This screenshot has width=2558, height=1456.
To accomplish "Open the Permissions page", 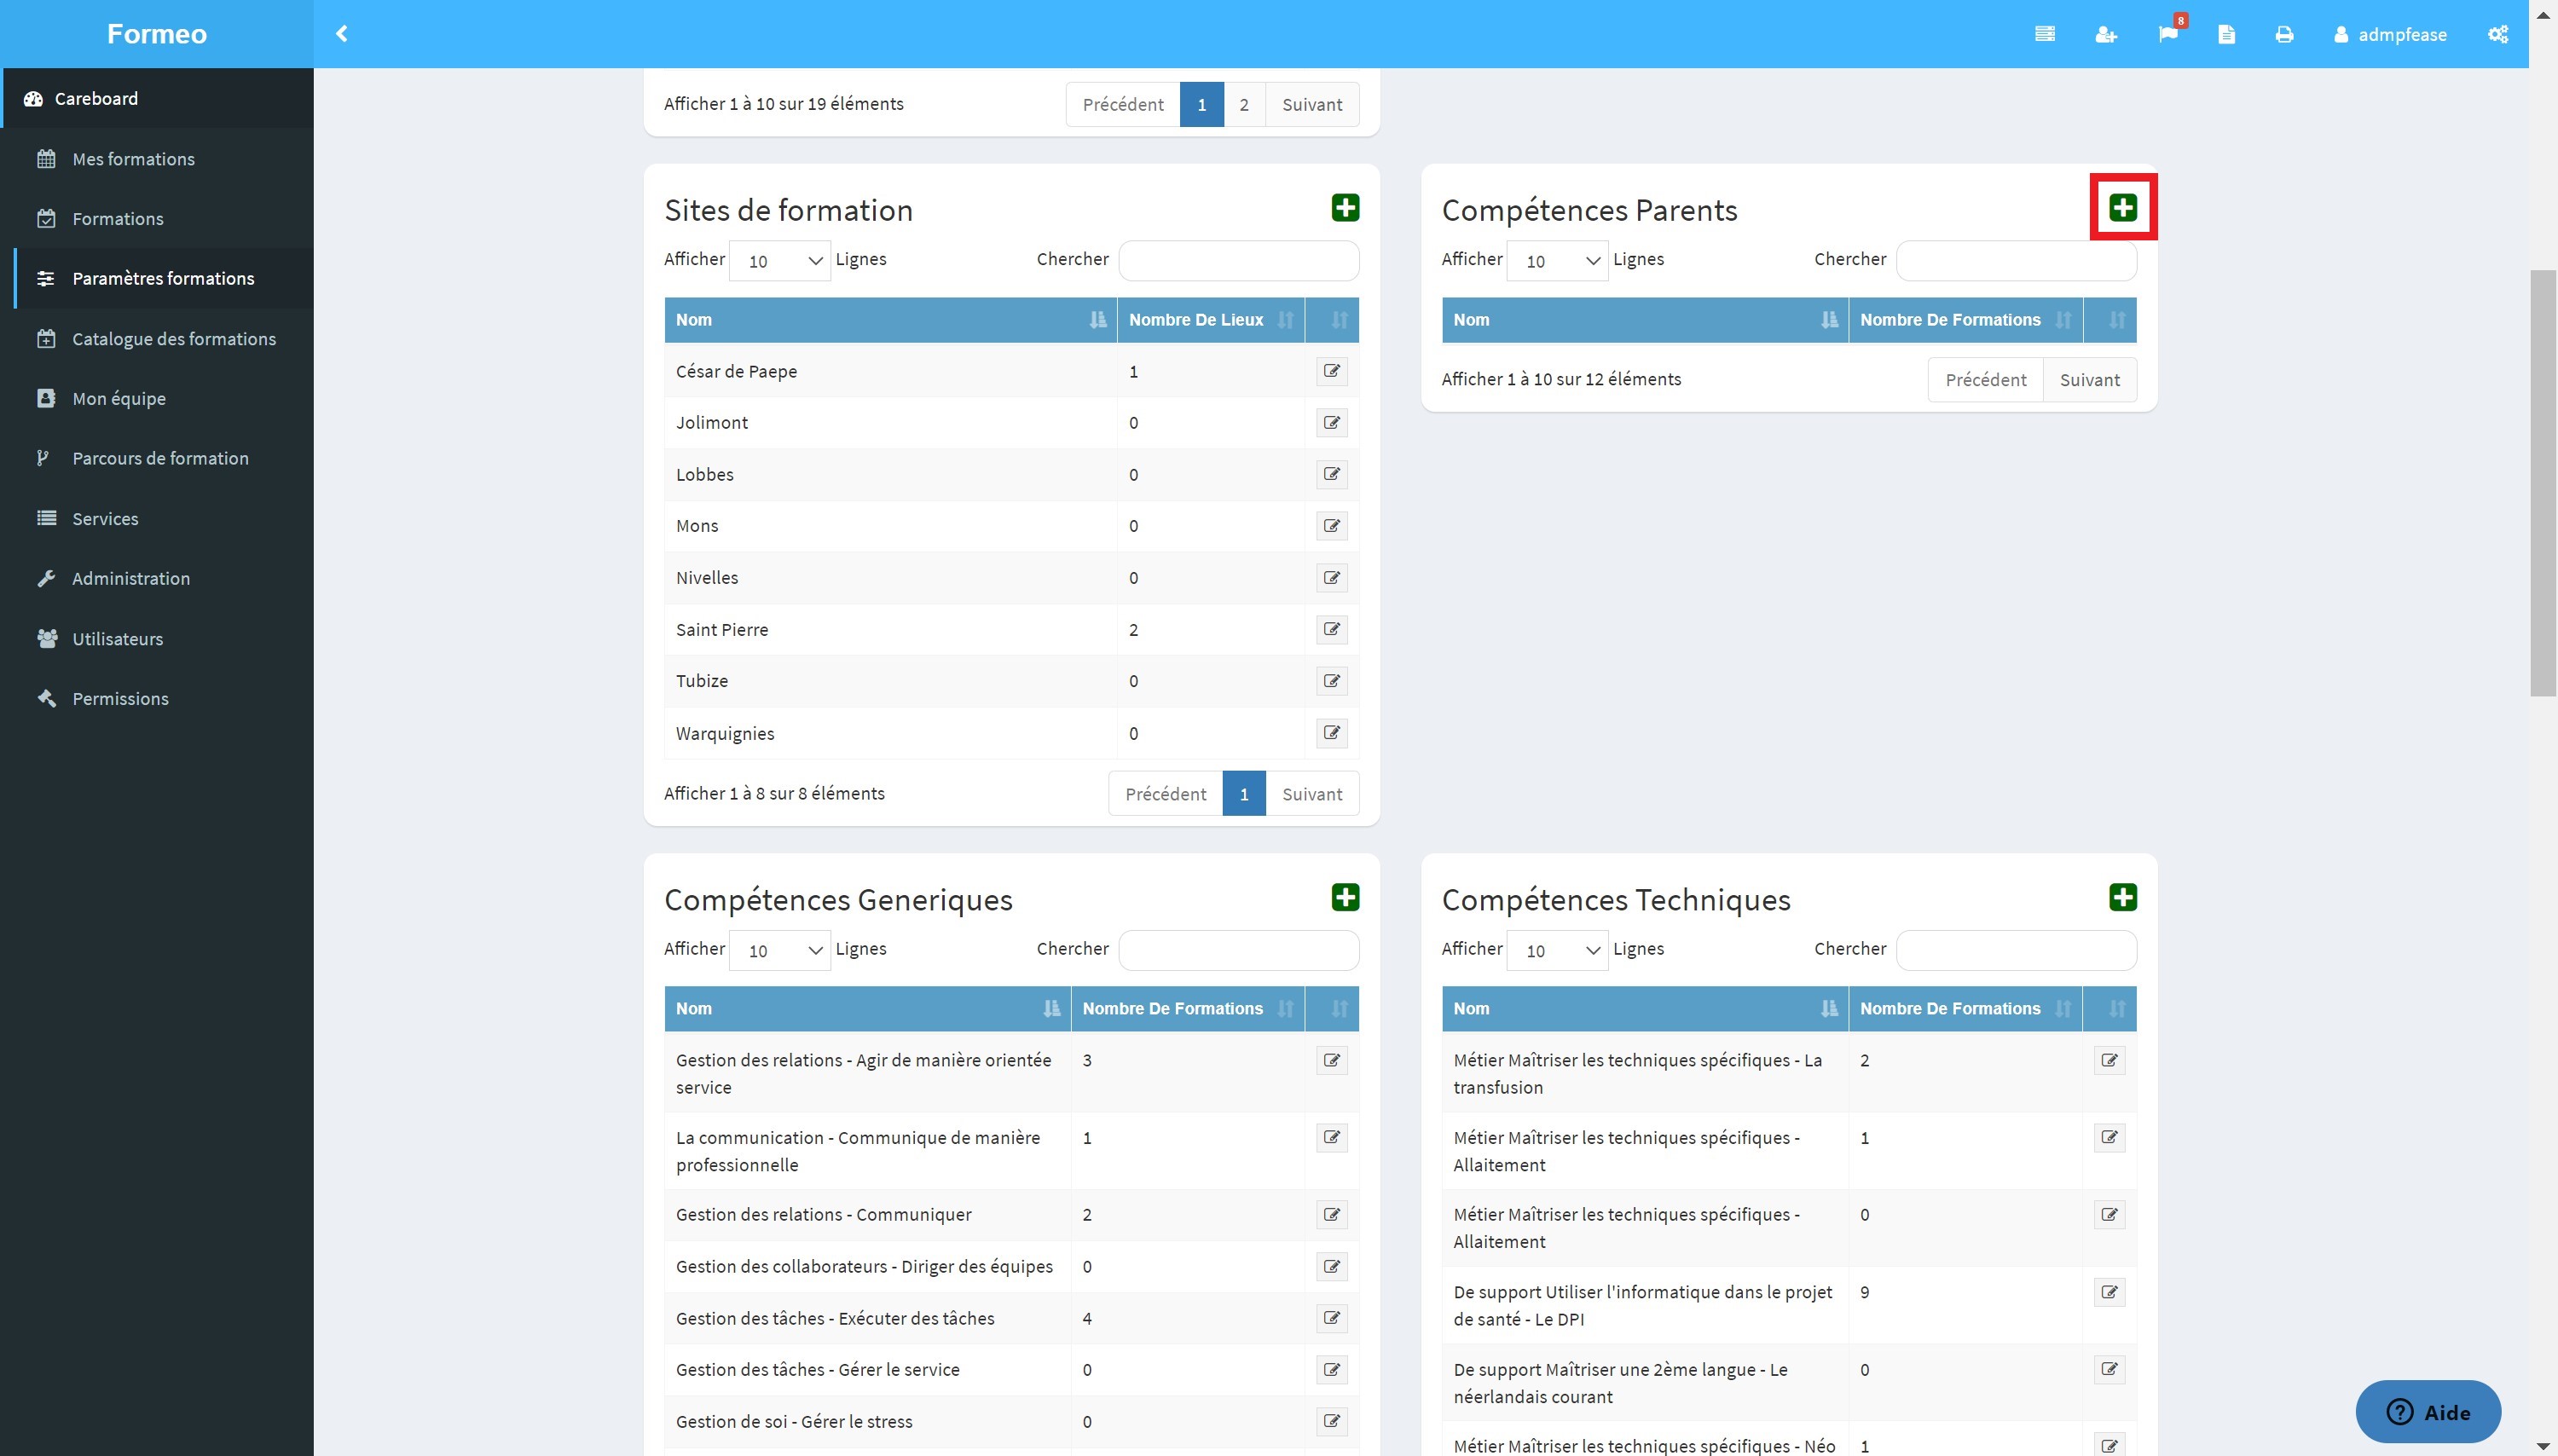I will 158,698.
